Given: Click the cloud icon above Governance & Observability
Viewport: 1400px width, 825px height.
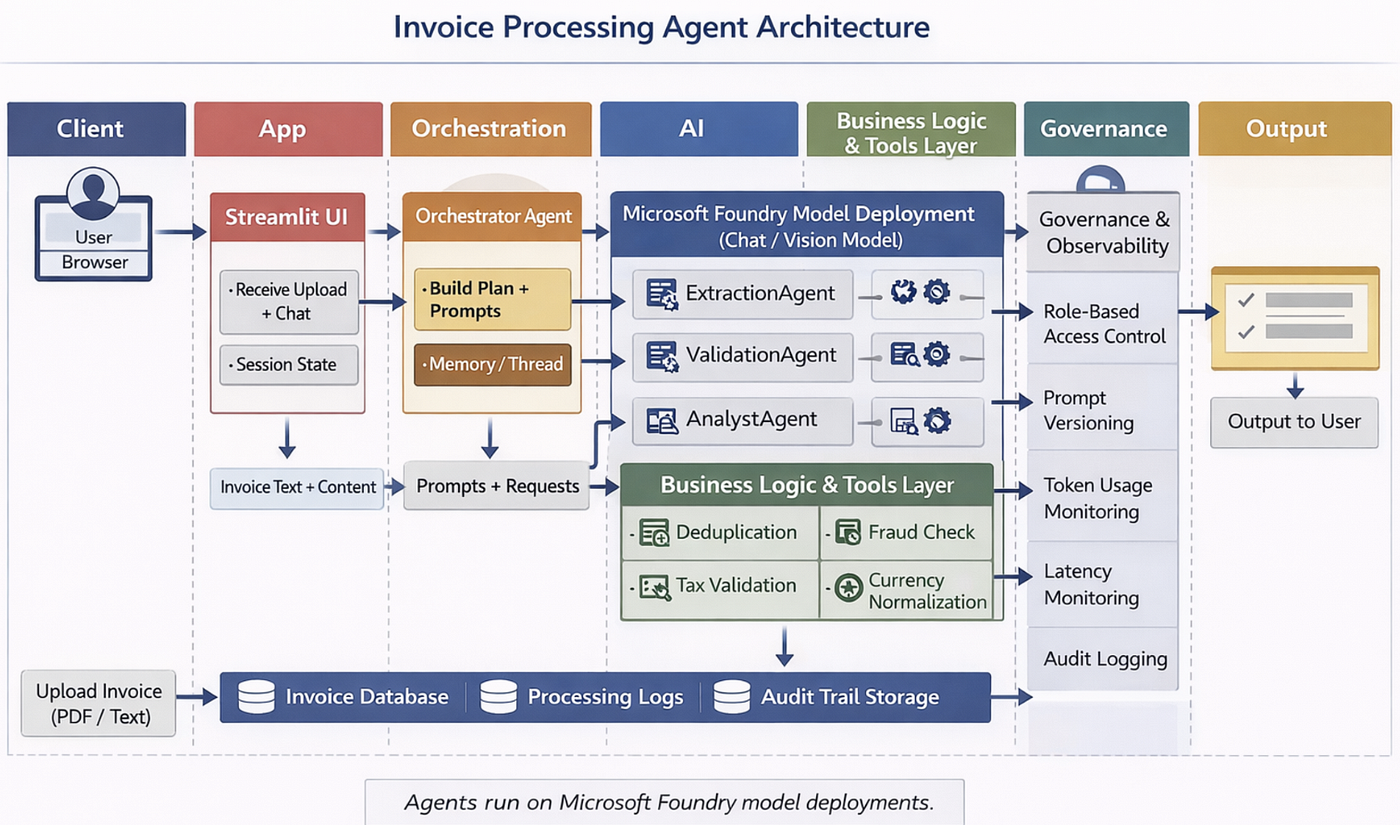Looking at the screenshot, I should [1100, 180].
